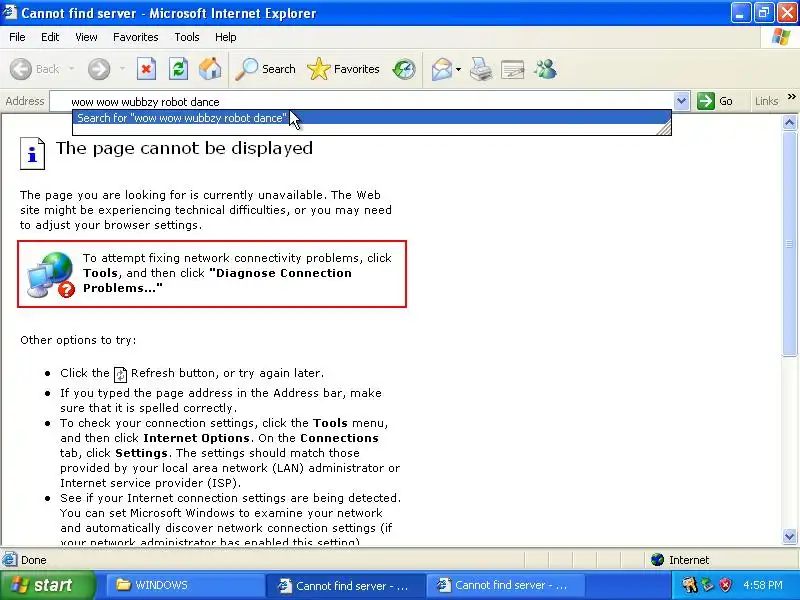
Task: Click the scrollbar up arrow
Action: [789, 122]
